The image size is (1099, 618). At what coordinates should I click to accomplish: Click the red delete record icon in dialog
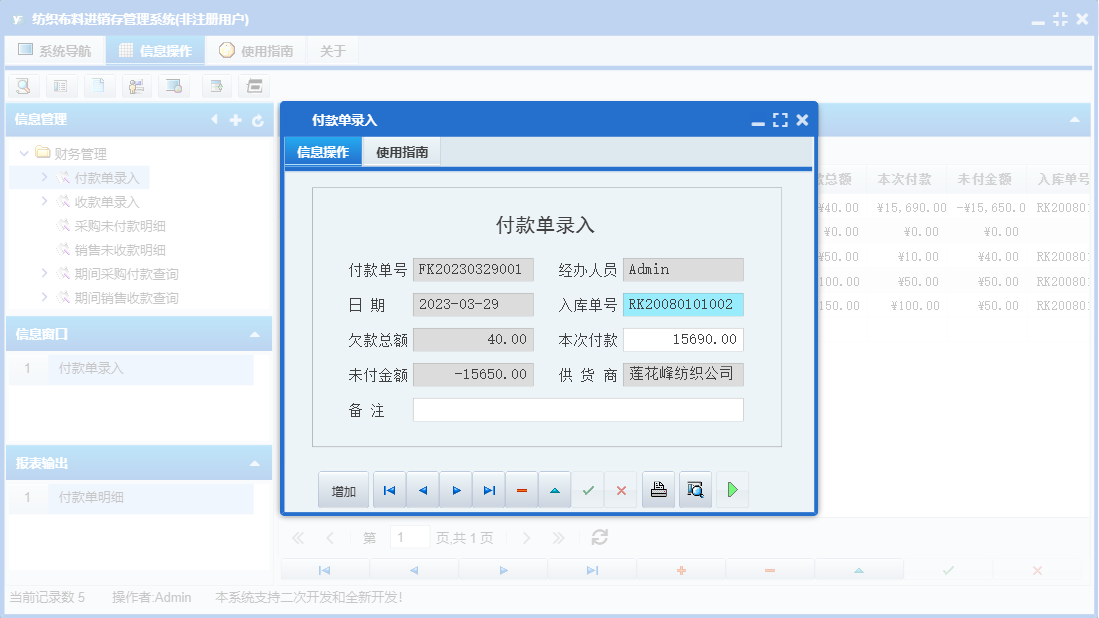pyautogui.click(x=522, y=489)
